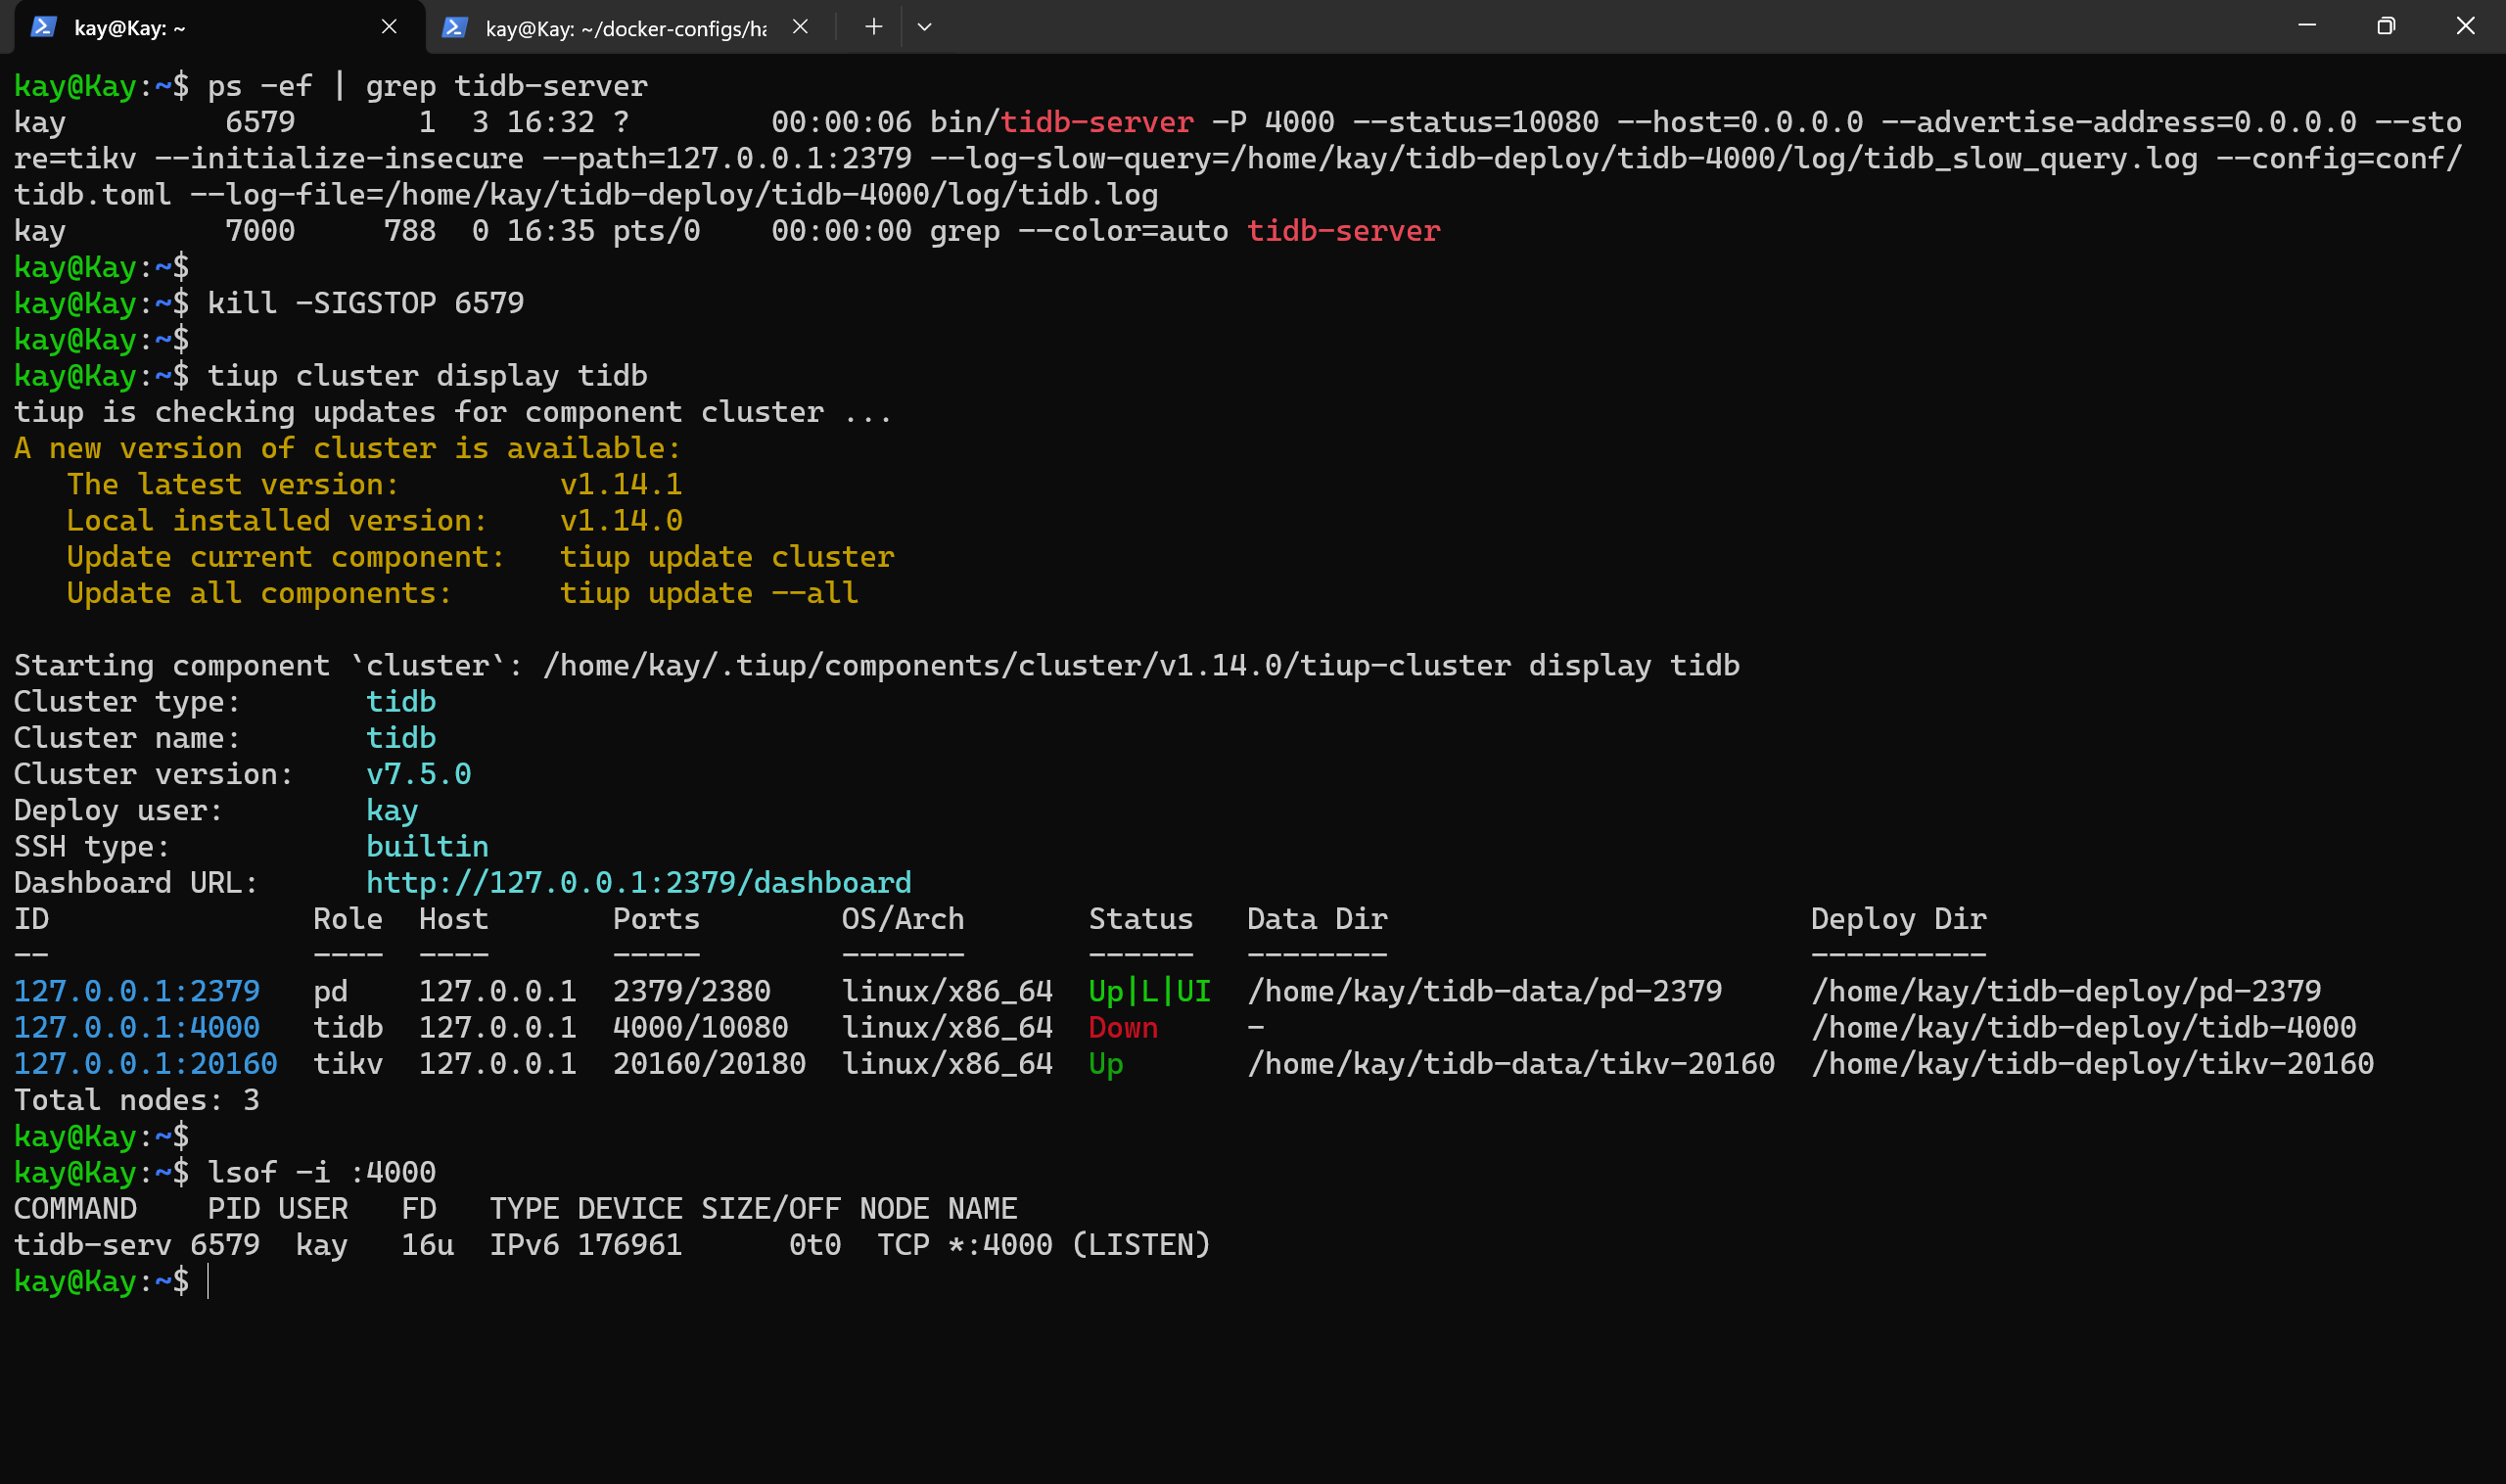Click the Data Dir column header
The height and width of the screenshot is (1484, 2506).
tap(1317, 919)
